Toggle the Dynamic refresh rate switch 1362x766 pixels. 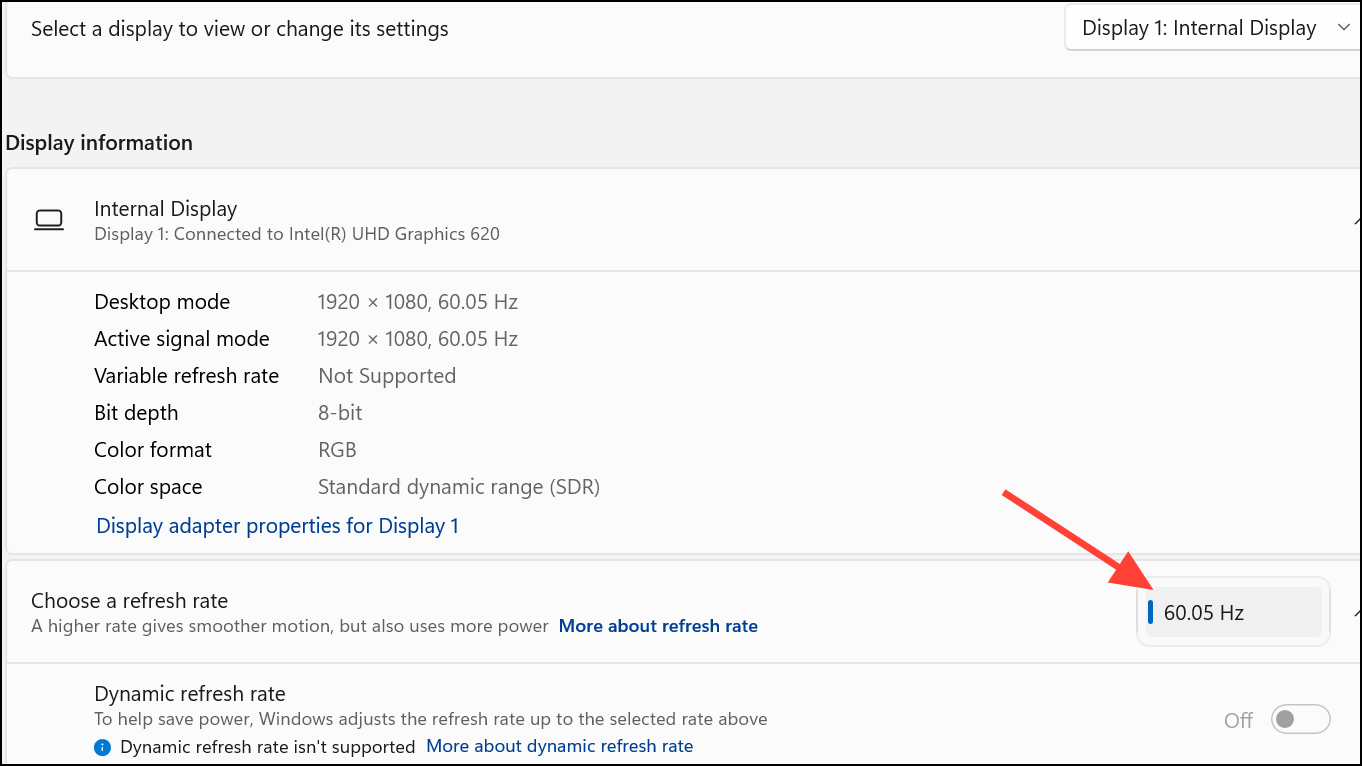pyautogui.click(x=1299, y=719)
